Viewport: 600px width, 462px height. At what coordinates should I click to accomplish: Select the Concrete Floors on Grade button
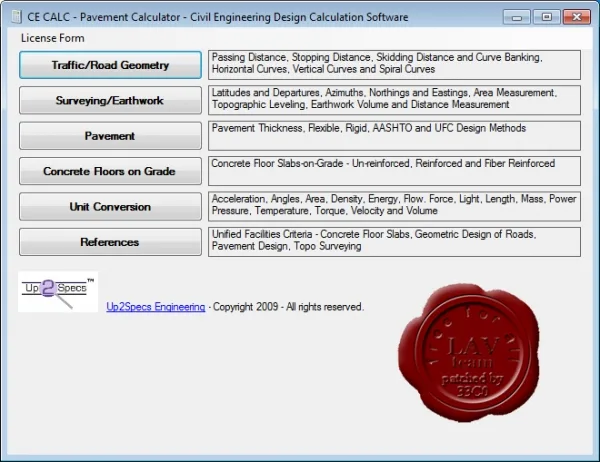pos(110,171)
